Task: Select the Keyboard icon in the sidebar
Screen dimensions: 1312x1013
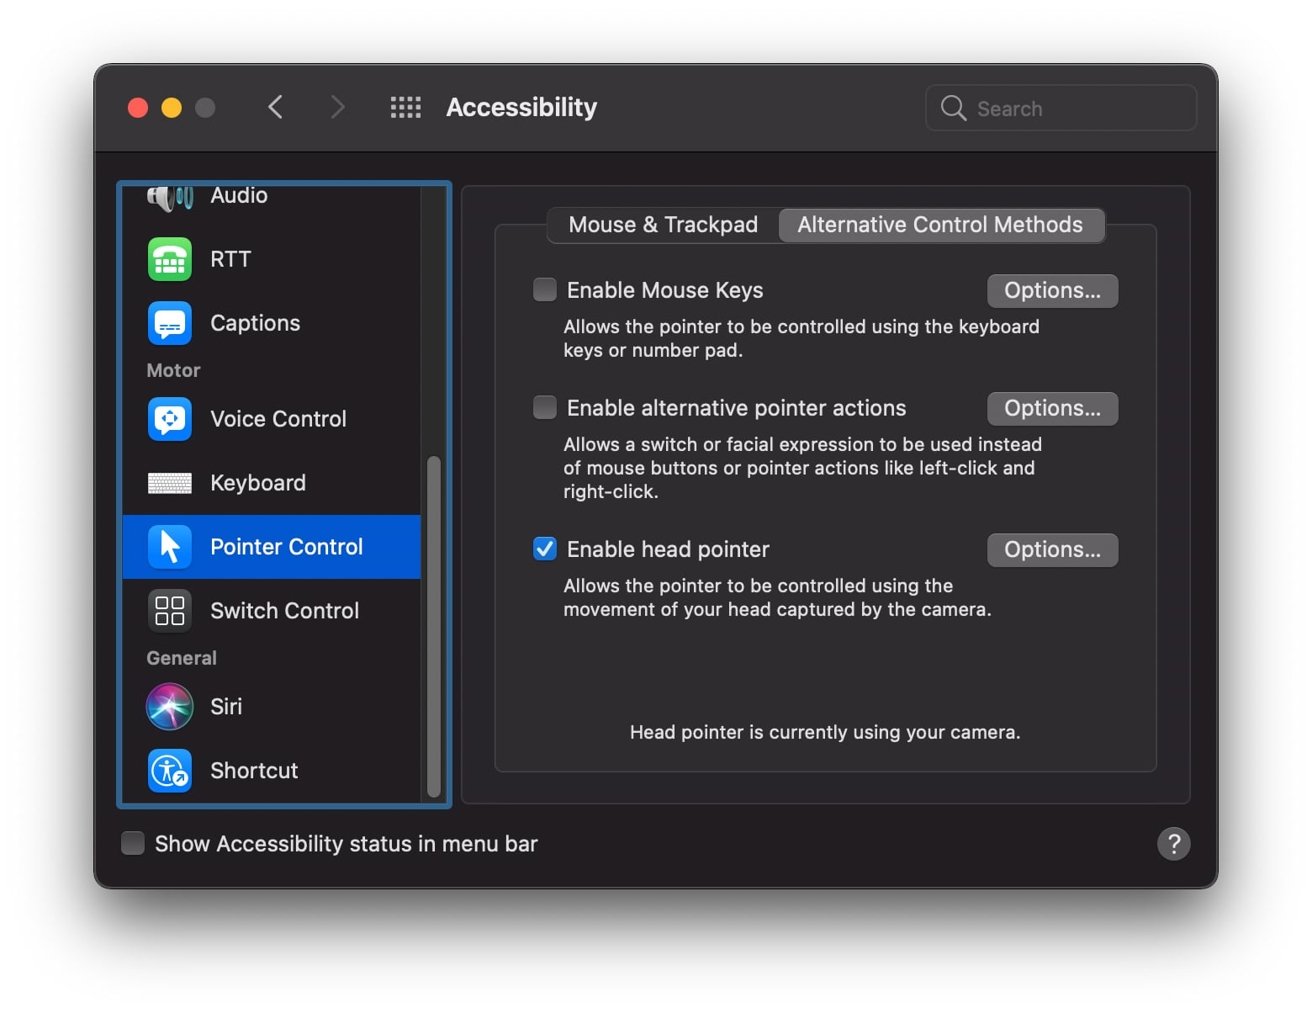Action: tap(169, 483)
